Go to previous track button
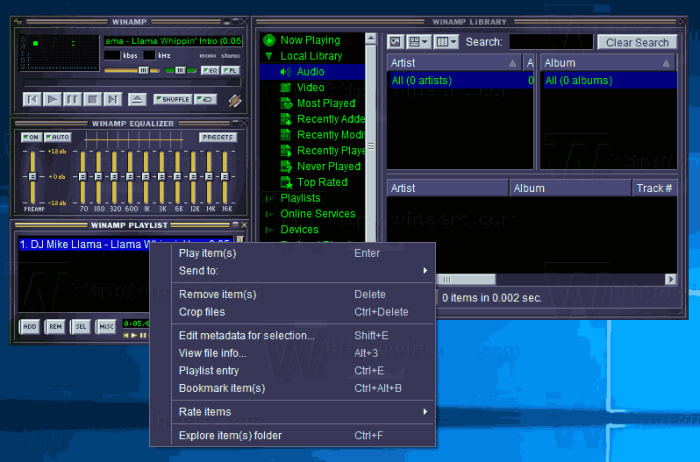Screen dimensions: 700x462 click(x=32, y=99)
